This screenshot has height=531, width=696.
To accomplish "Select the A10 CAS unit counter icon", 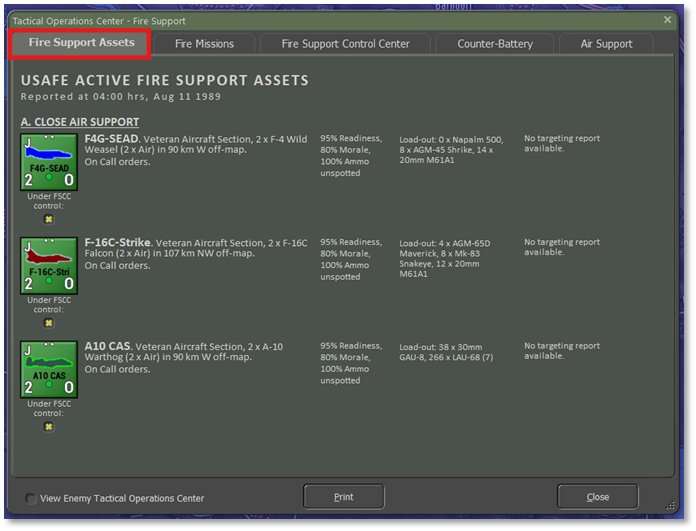I will click(x=49, y=368).
